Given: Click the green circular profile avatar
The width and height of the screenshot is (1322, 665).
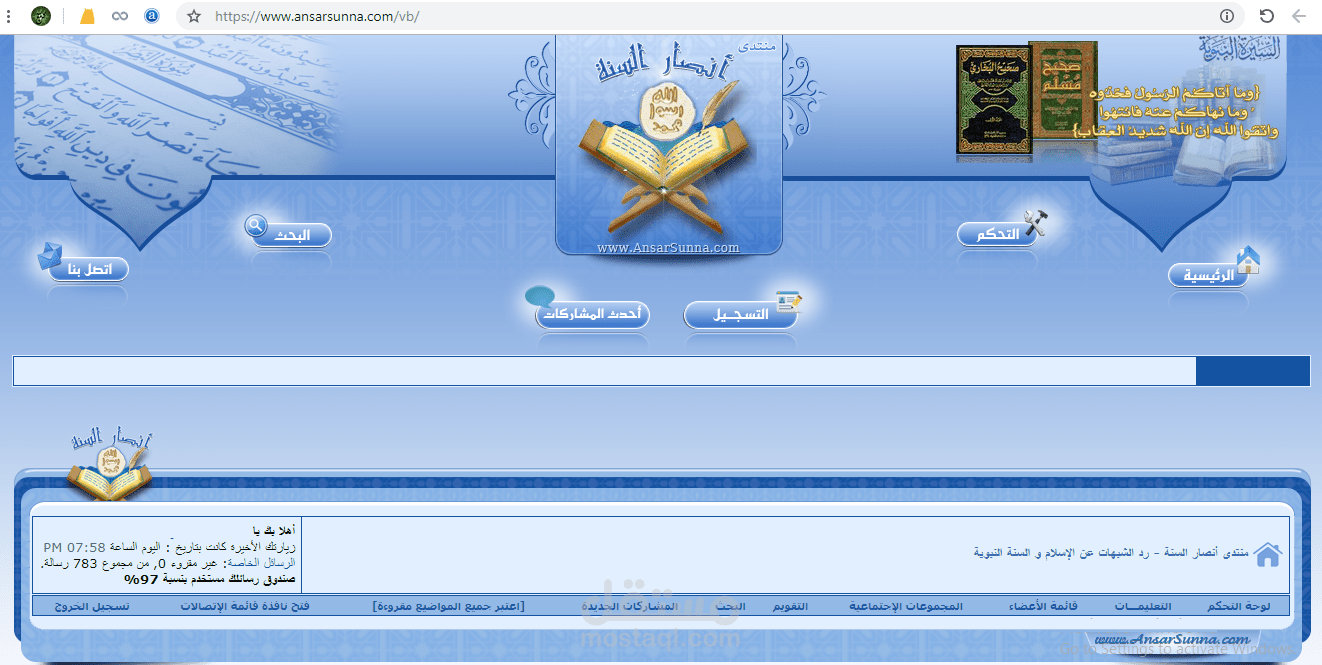Looking at the screenshot, I should tap(41, 16).
